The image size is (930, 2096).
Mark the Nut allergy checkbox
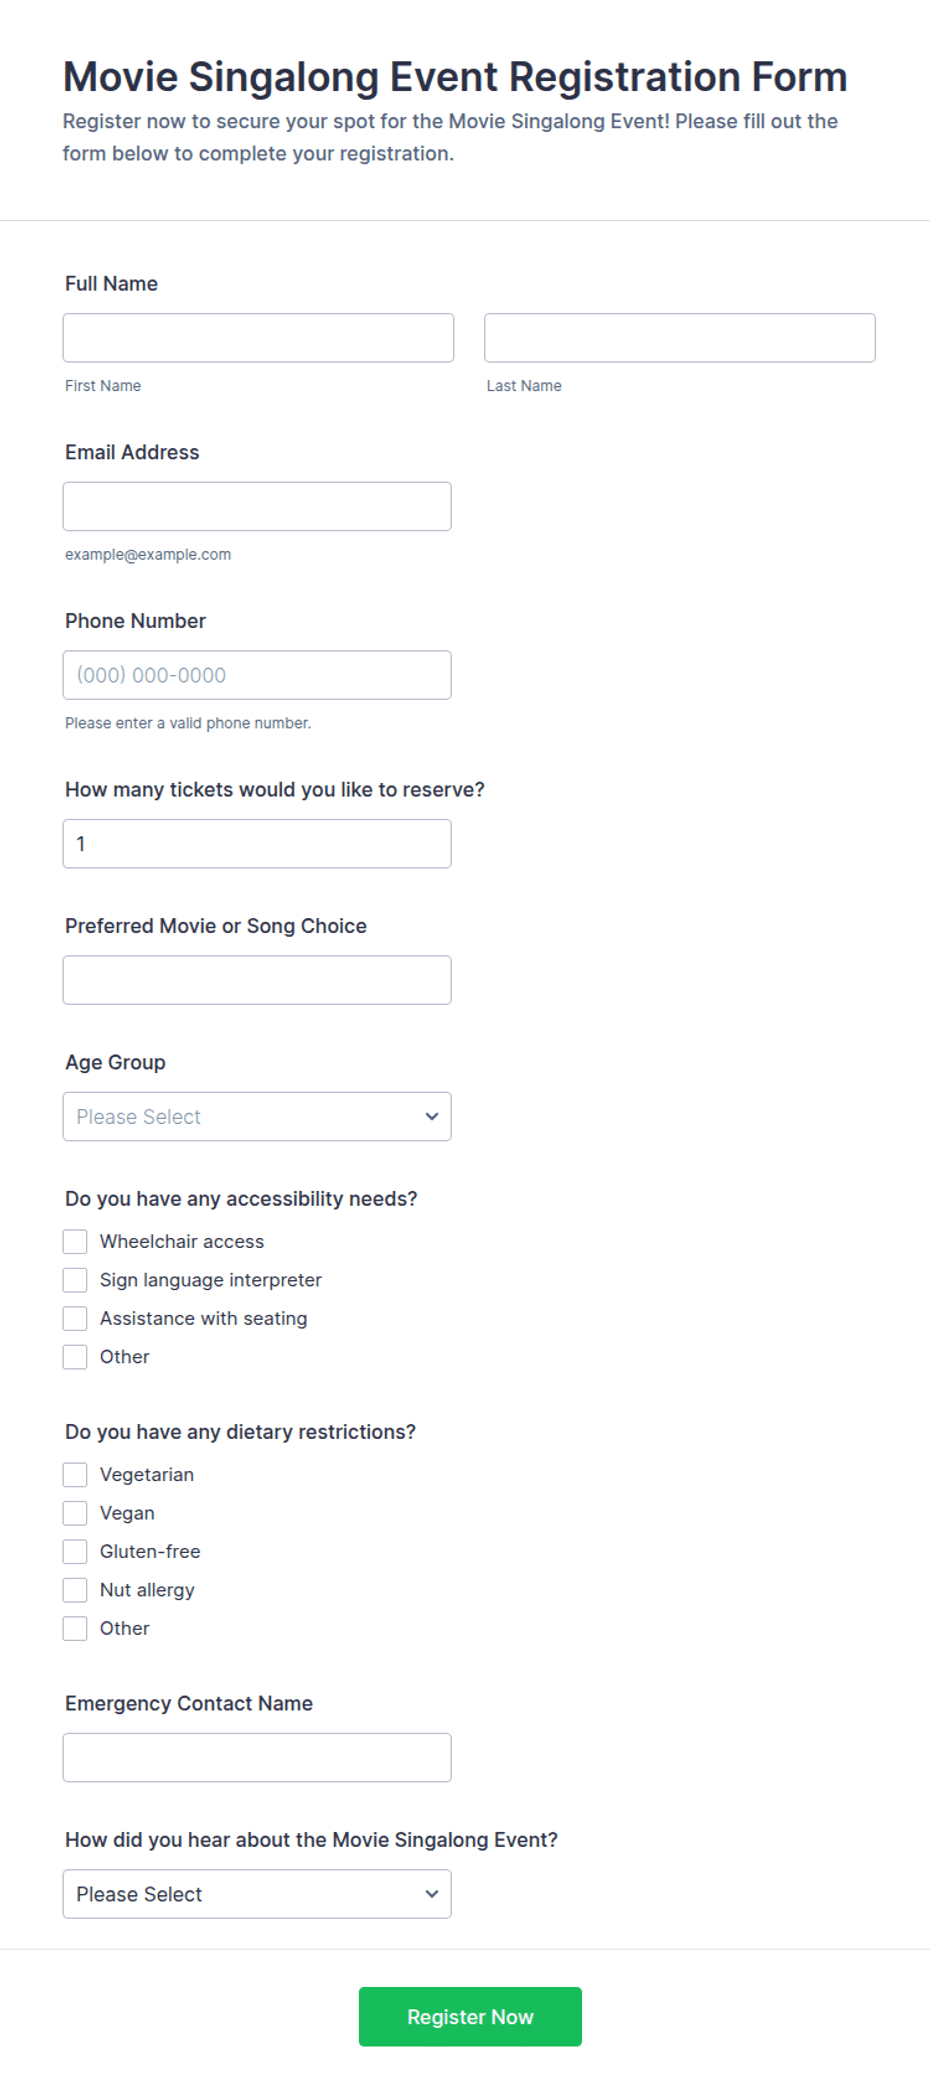[75, 1590]
